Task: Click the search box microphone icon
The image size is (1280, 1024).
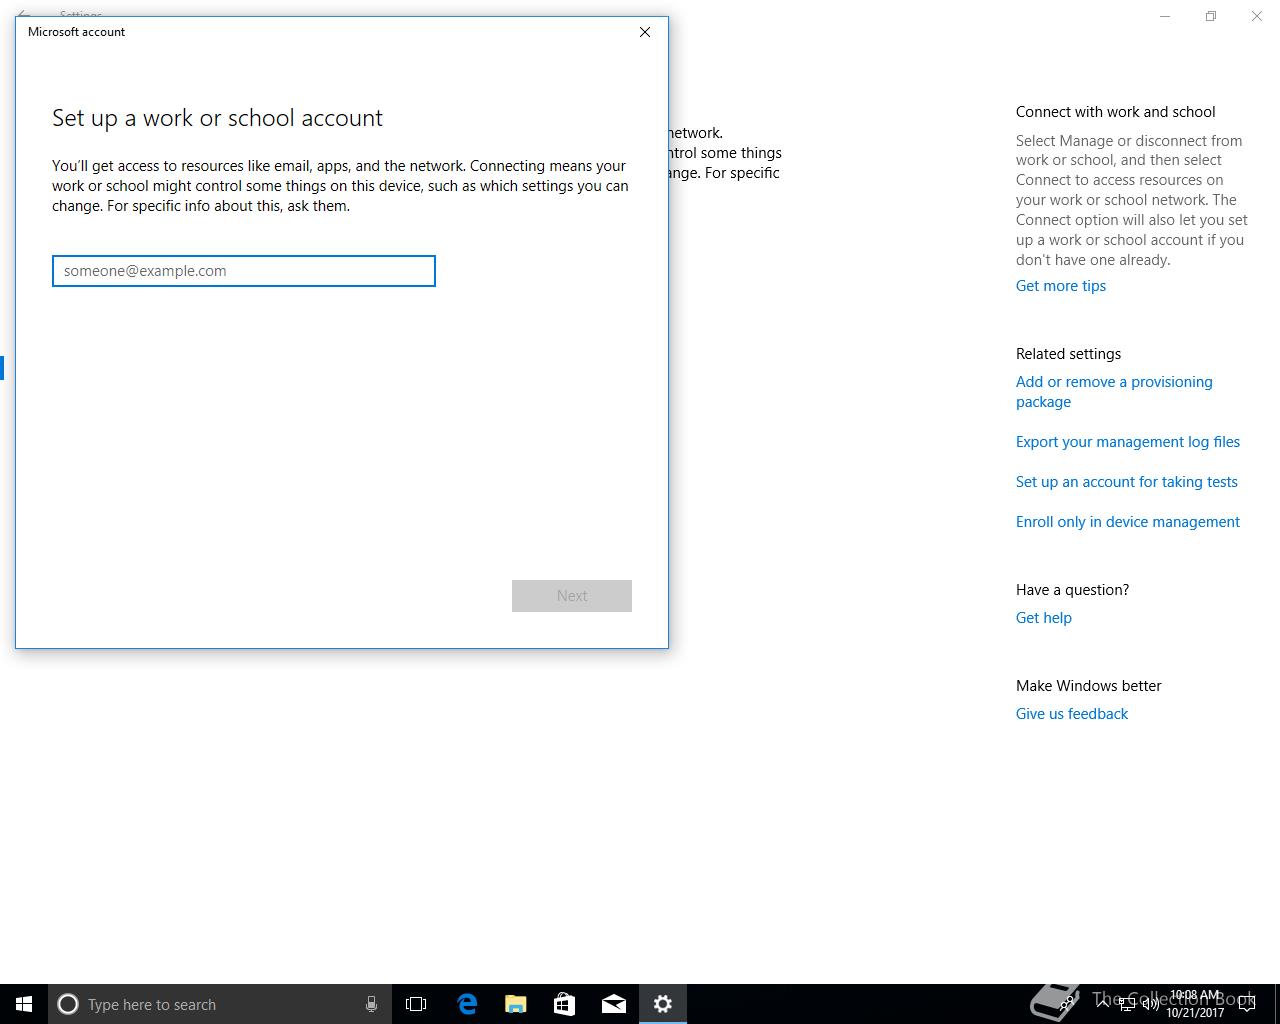Action: coord(371,1004)
